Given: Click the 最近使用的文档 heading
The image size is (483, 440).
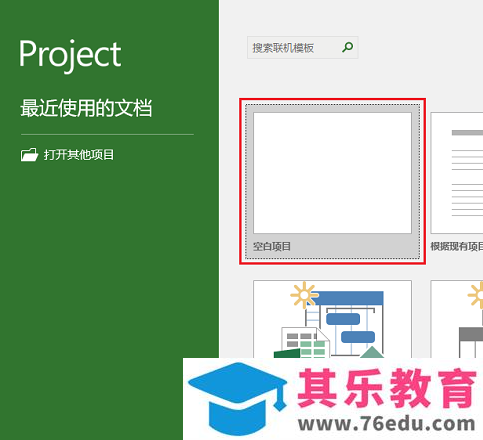Looking at the screenshot, I should coord(86,108).
